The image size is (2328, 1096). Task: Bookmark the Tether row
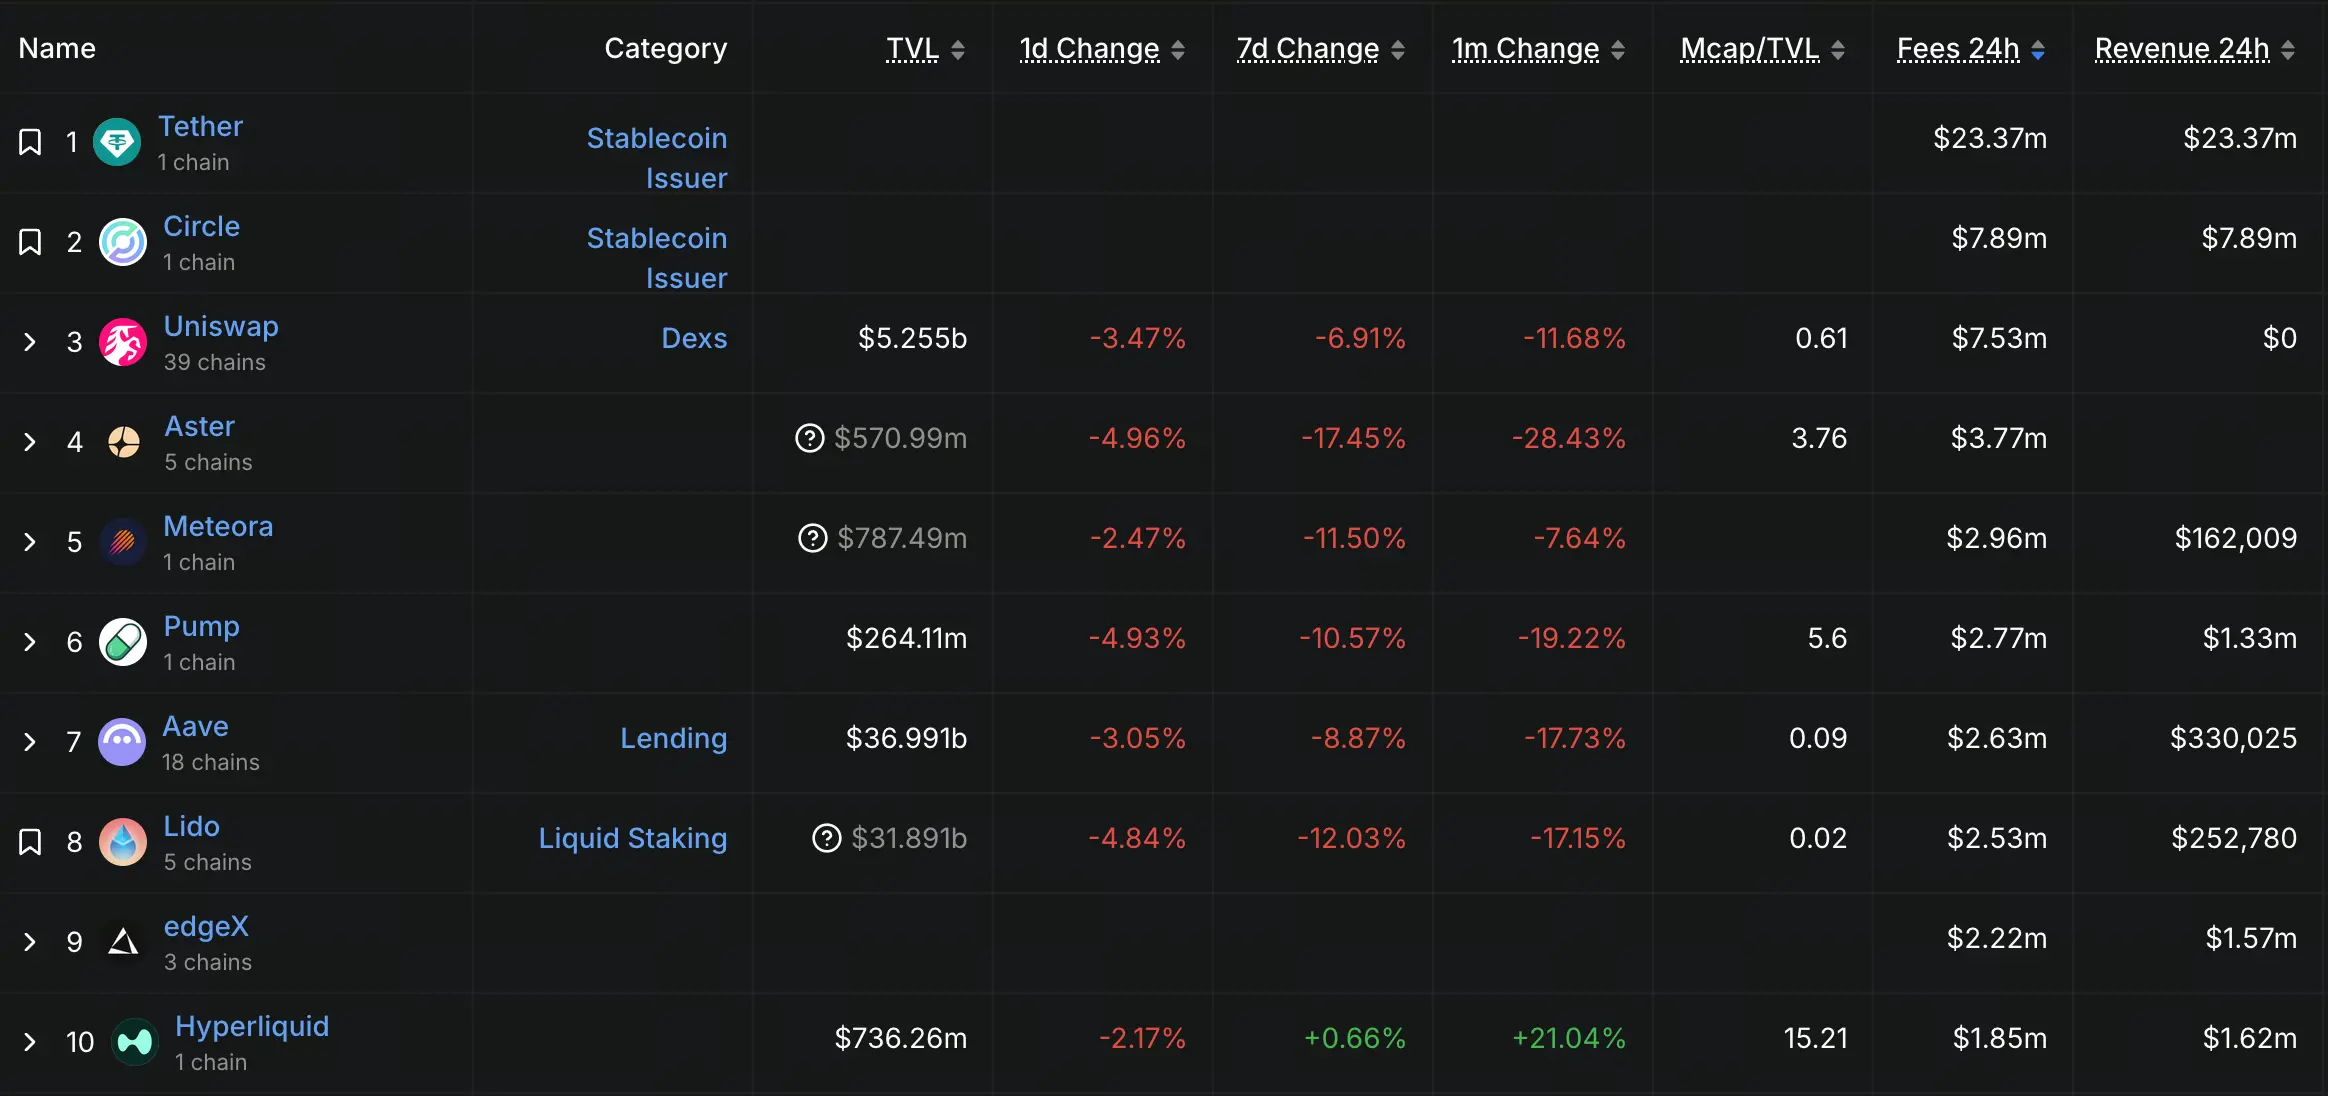30,142
